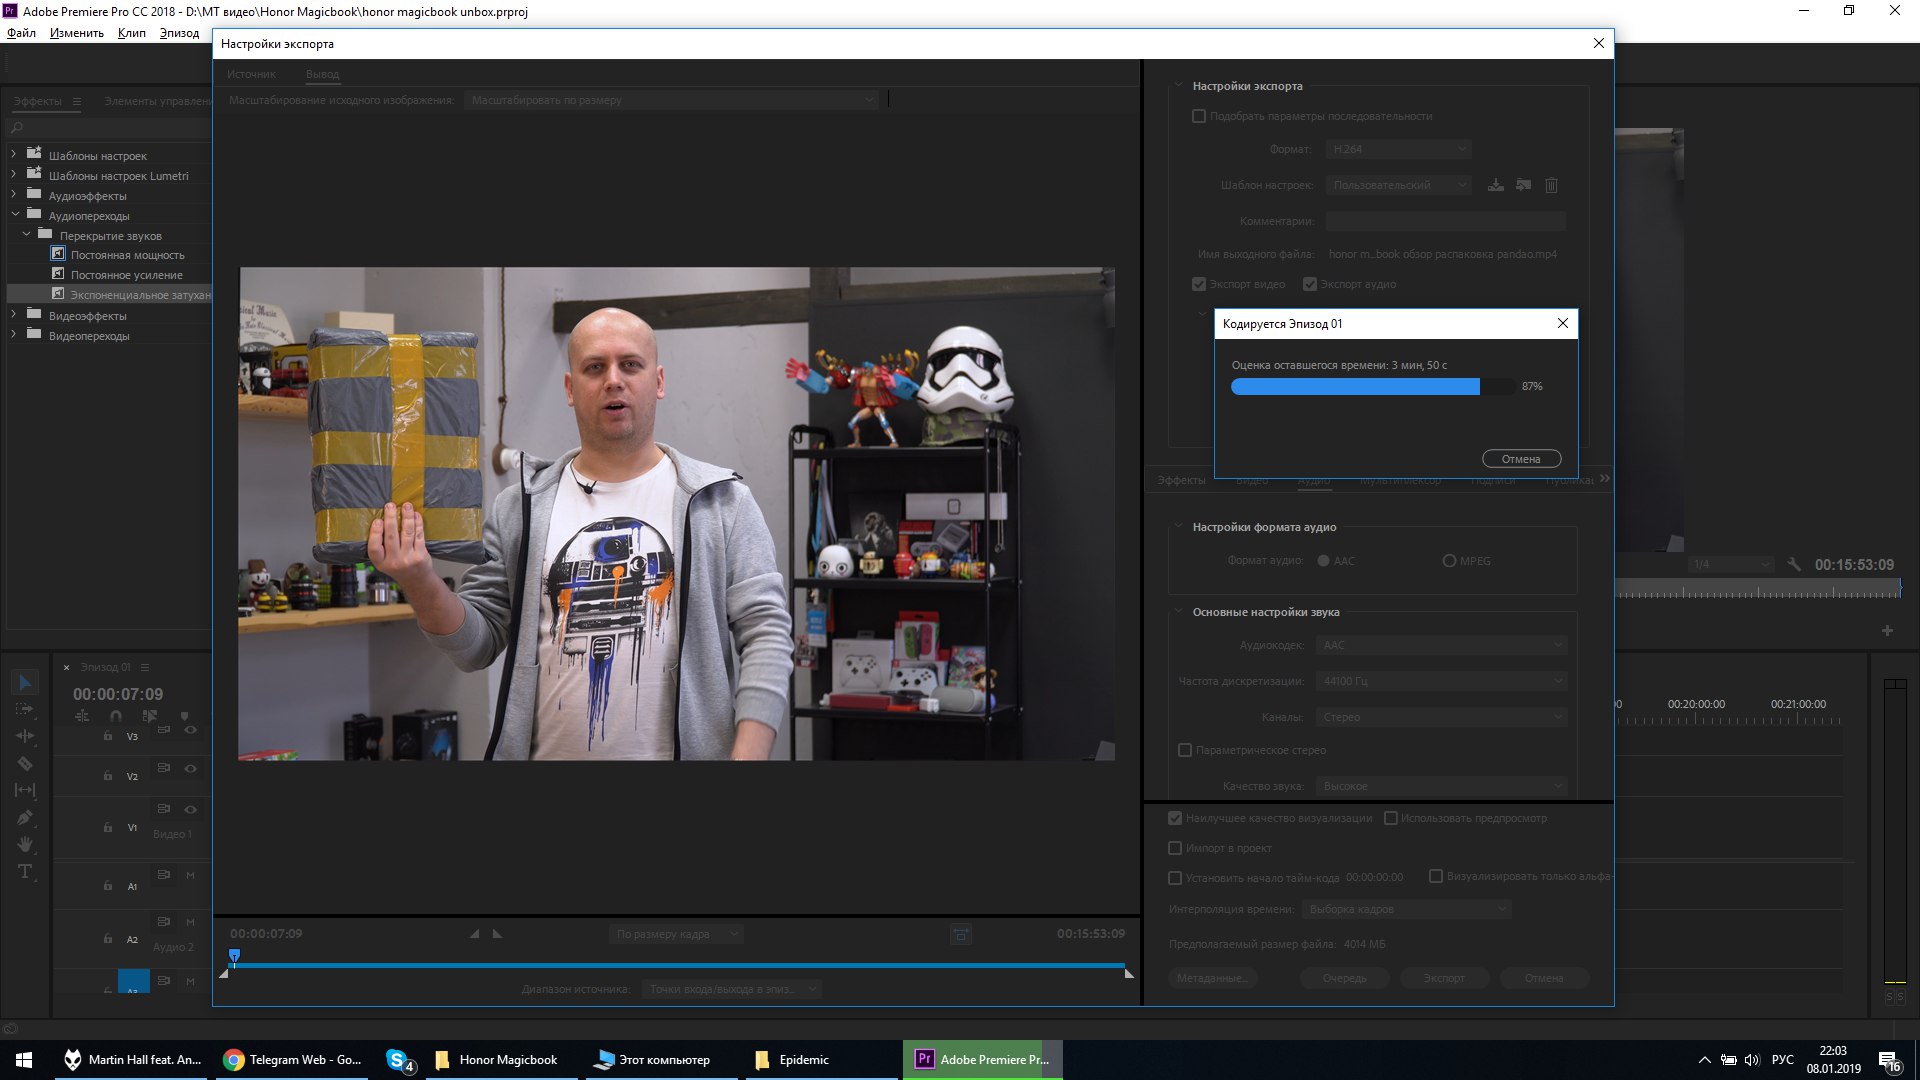
Task: Click the nest sequence toggle in timeline header
Action: [82, 716]
